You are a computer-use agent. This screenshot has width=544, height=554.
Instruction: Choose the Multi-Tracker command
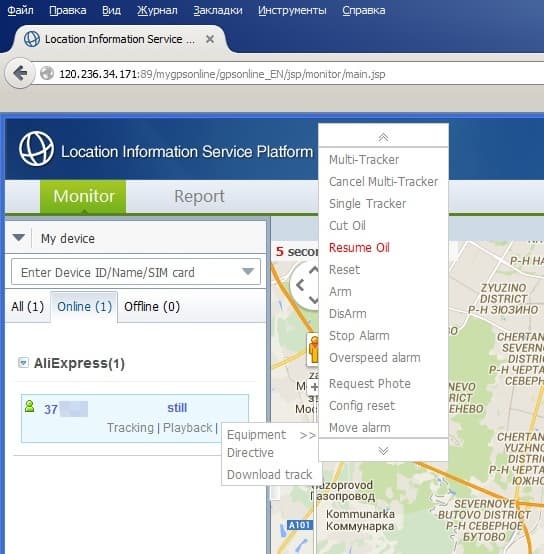364,160
